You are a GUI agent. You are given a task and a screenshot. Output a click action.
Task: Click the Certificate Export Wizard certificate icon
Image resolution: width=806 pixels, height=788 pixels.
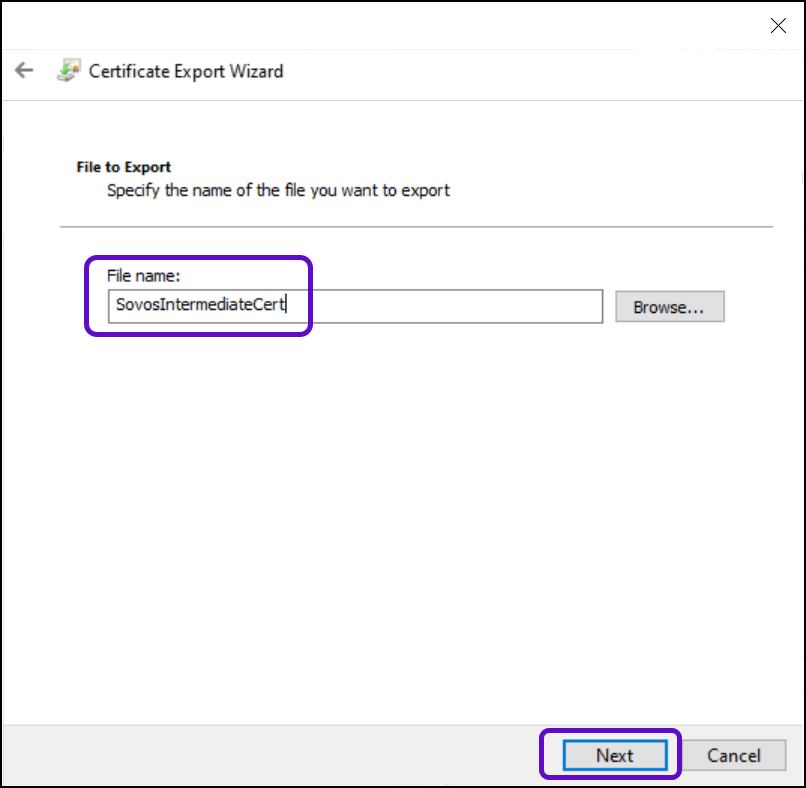[x=68, y=71]
